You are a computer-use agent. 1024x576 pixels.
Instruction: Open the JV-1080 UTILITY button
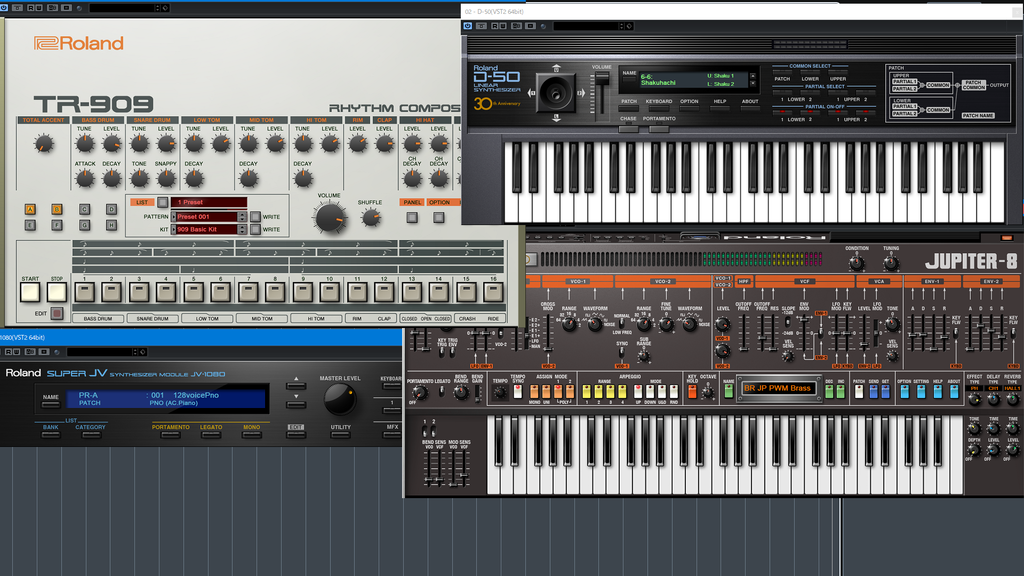click(340, 434)
